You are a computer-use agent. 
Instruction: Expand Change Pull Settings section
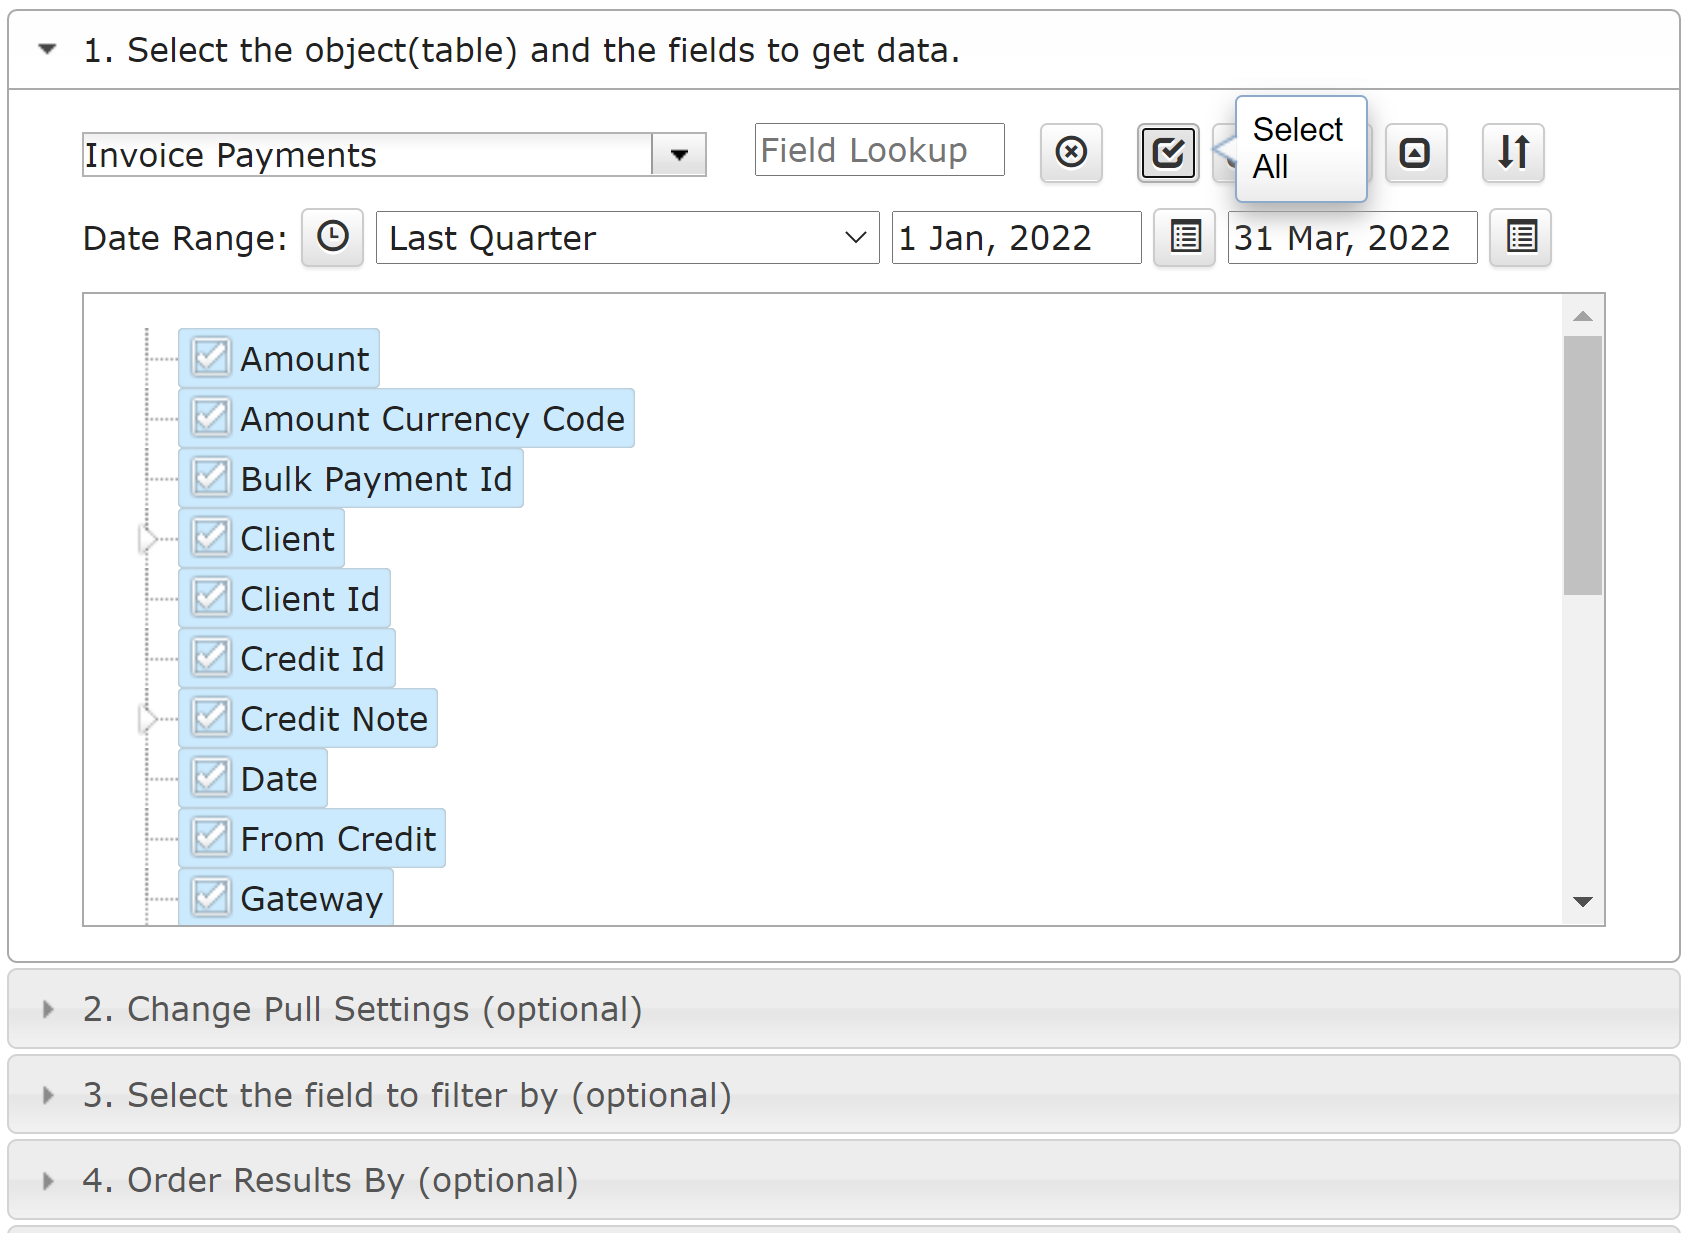tap(362, 1009)
